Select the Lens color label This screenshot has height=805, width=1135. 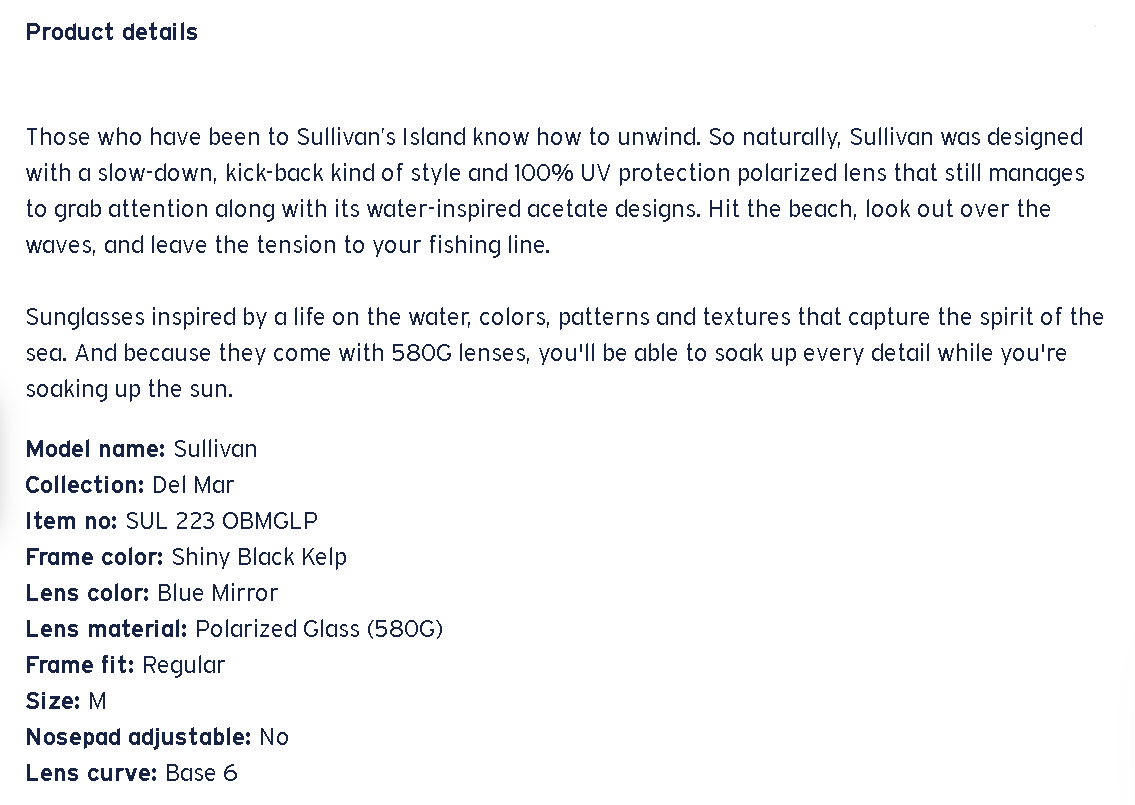[88, 593]
